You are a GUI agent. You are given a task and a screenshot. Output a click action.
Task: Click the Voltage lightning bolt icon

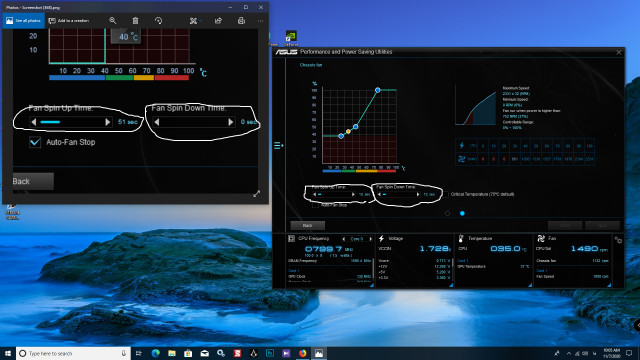pyautogui.click(x=381, y=238)
